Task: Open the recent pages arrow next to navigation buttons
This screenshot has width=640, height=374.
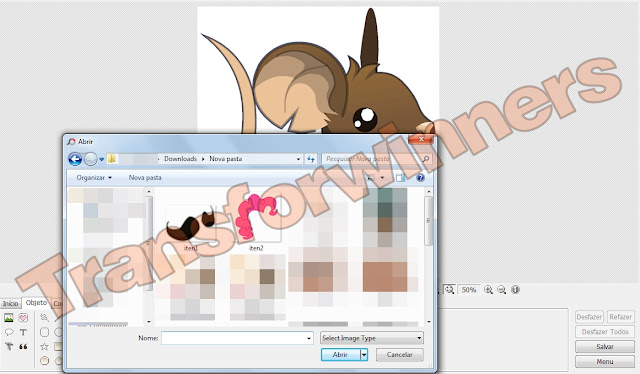Action: tap(101, 159)
